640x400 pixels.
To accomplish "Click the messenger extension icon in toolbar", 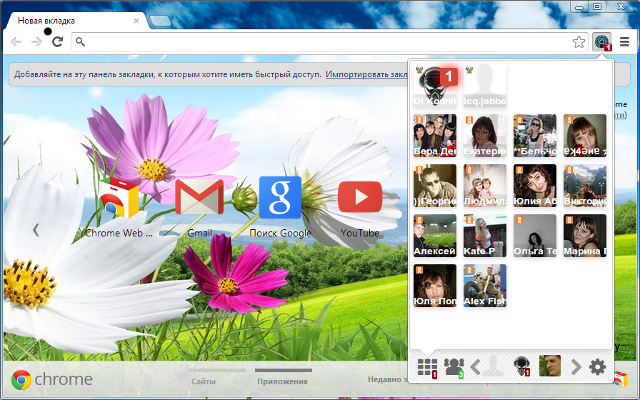I will click(602, 42).
